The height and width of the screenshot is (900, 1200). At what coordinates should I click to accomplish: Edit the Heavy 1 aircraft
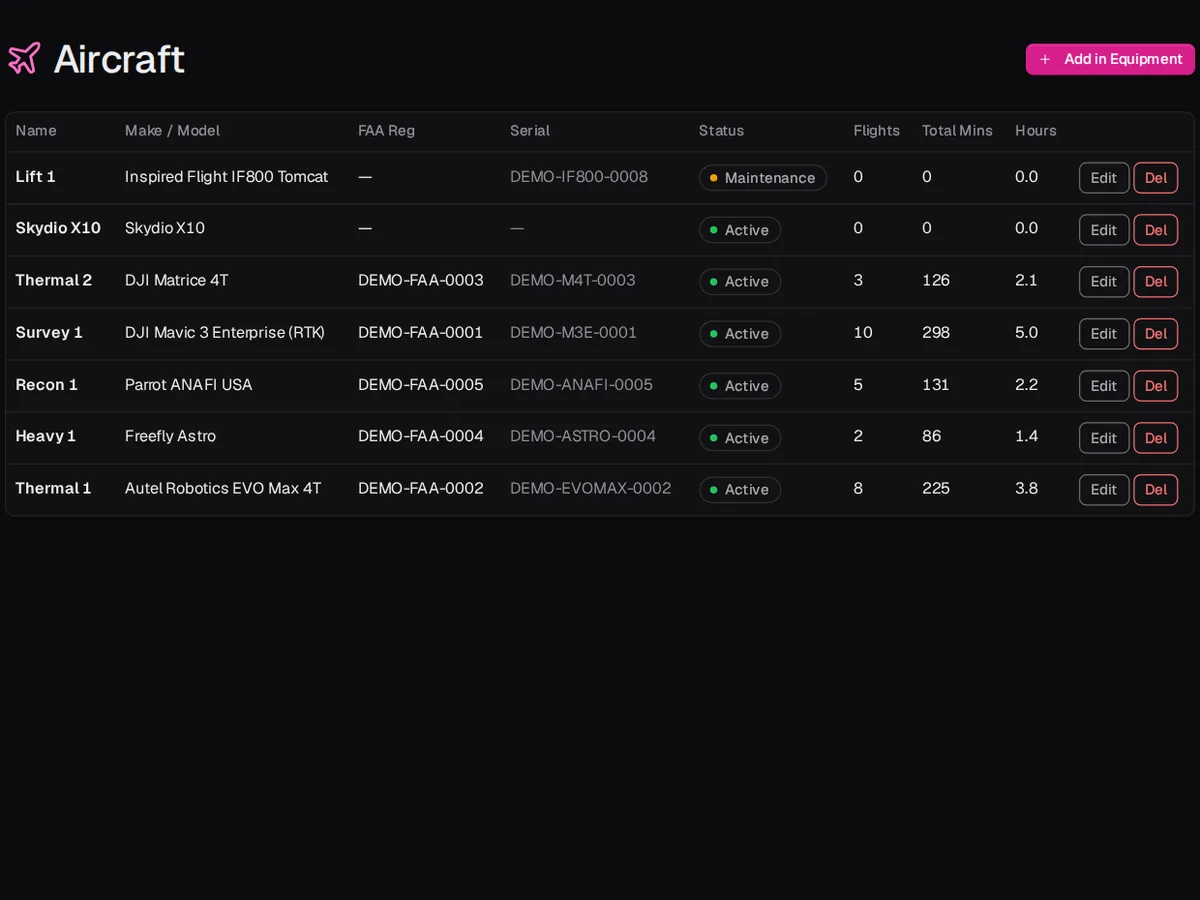1104,438
